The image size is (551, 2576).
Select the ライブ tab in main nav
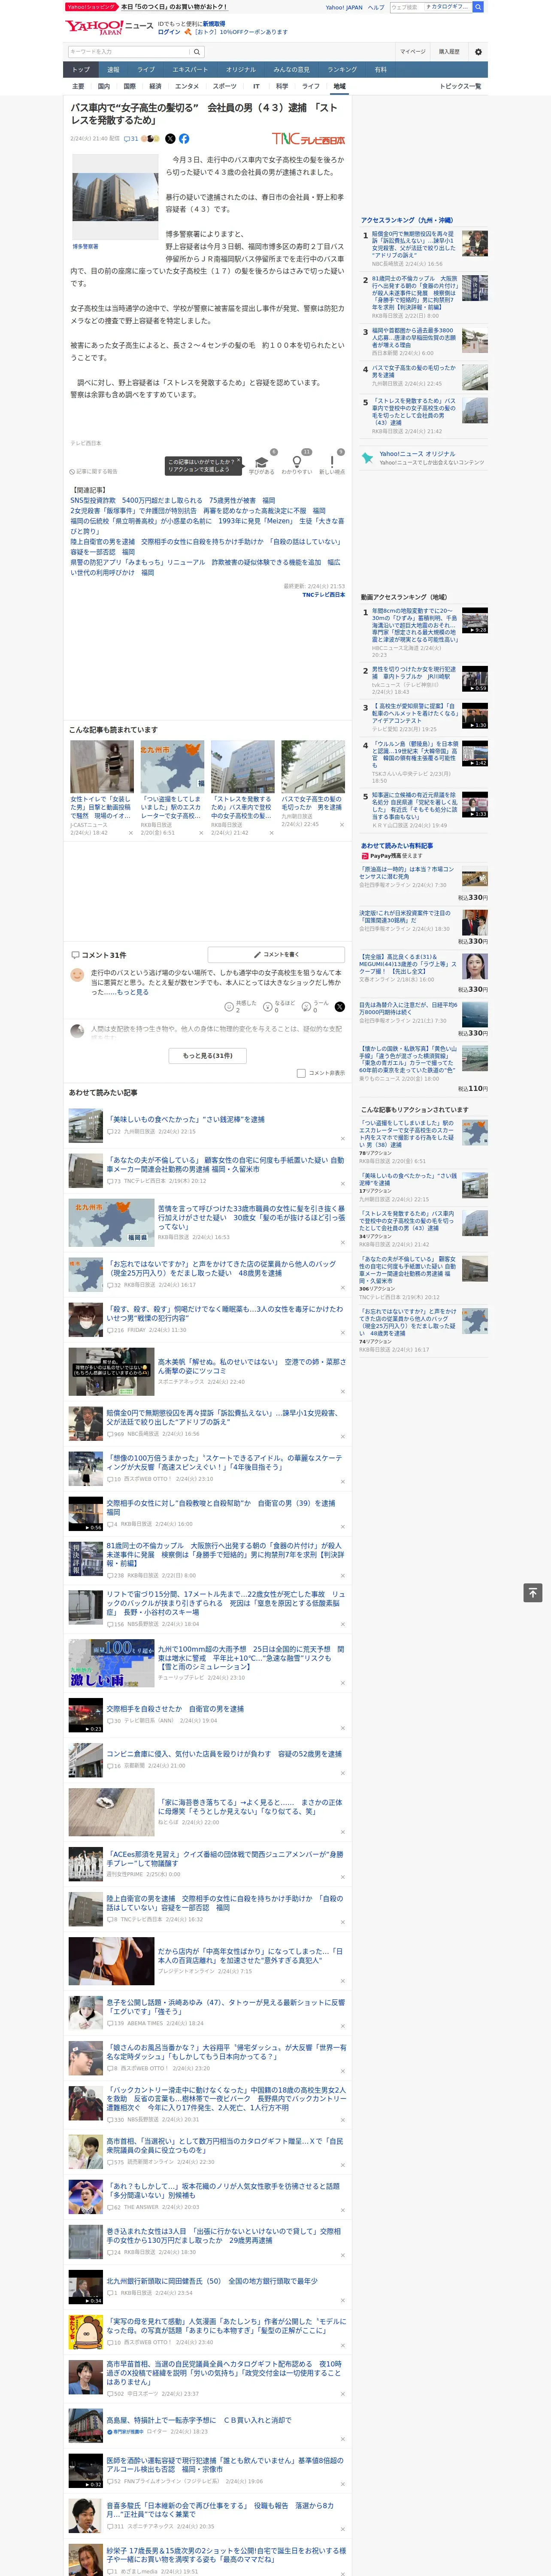pyautogui.click(x=146, y=70)
